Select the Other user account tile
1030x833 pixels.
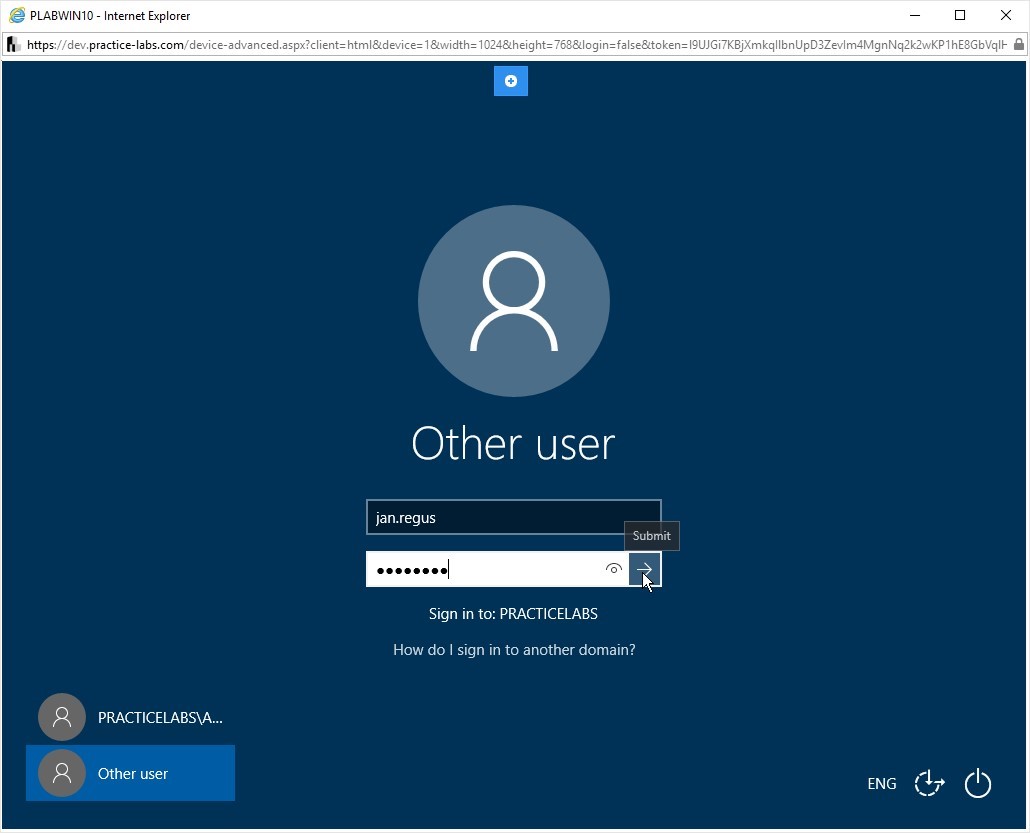[131, 773]
